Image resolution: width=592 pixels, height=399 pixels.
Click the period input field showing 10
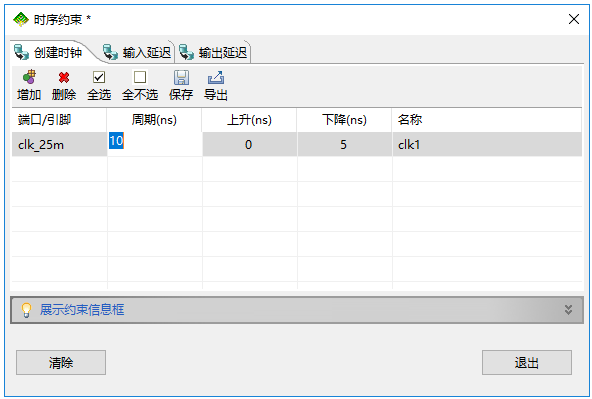(x=155, y=144)
